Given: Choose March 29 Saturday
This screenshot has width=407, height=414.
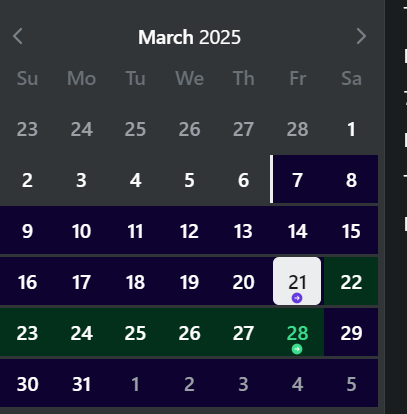Looking at the screenshot, I should pos(351,332).
